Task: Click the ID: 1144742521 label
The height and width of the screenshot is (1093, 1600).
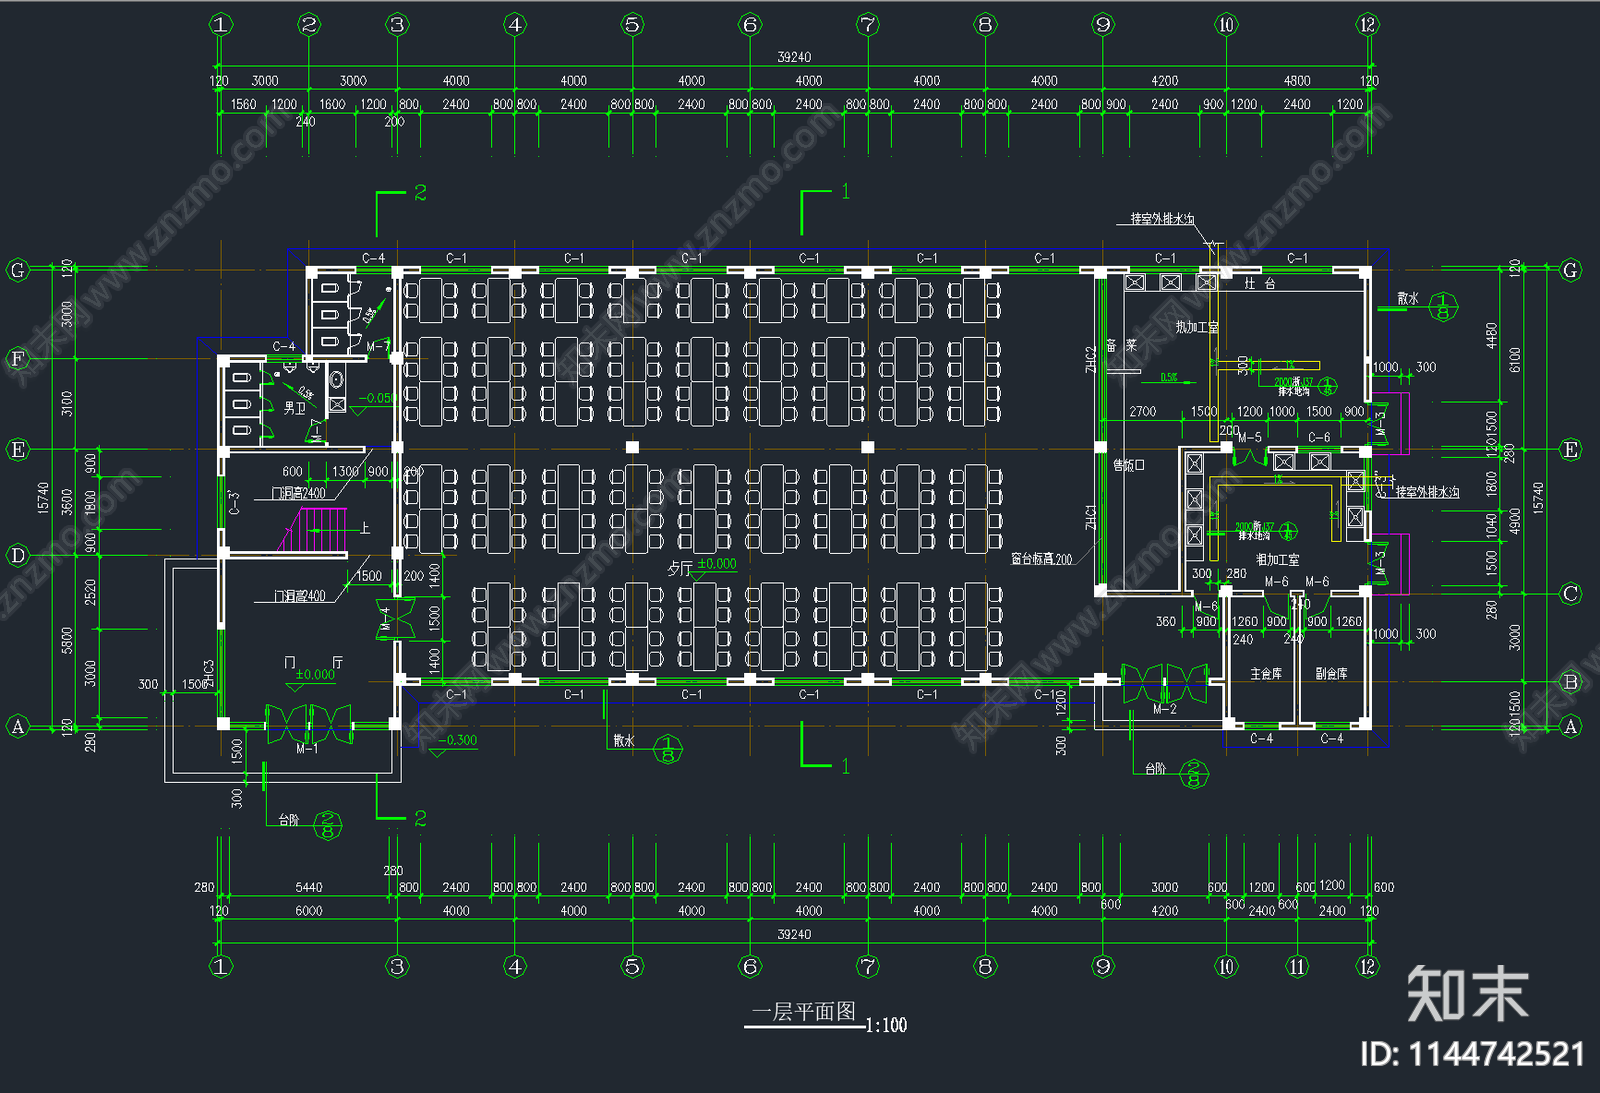Action: pos(1473,1054)
